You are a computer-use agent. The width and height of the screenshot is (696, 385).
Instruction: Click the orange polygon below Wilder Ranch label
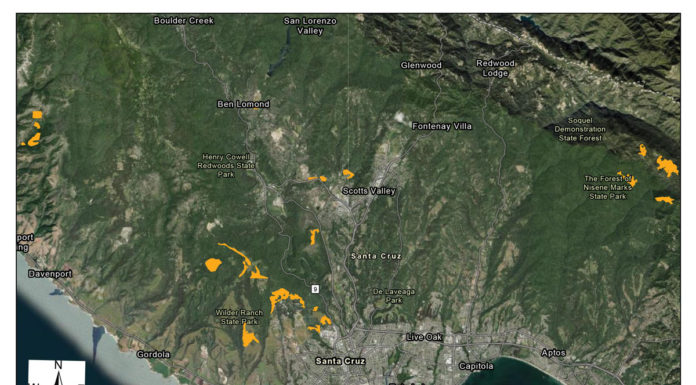point(249,335)
